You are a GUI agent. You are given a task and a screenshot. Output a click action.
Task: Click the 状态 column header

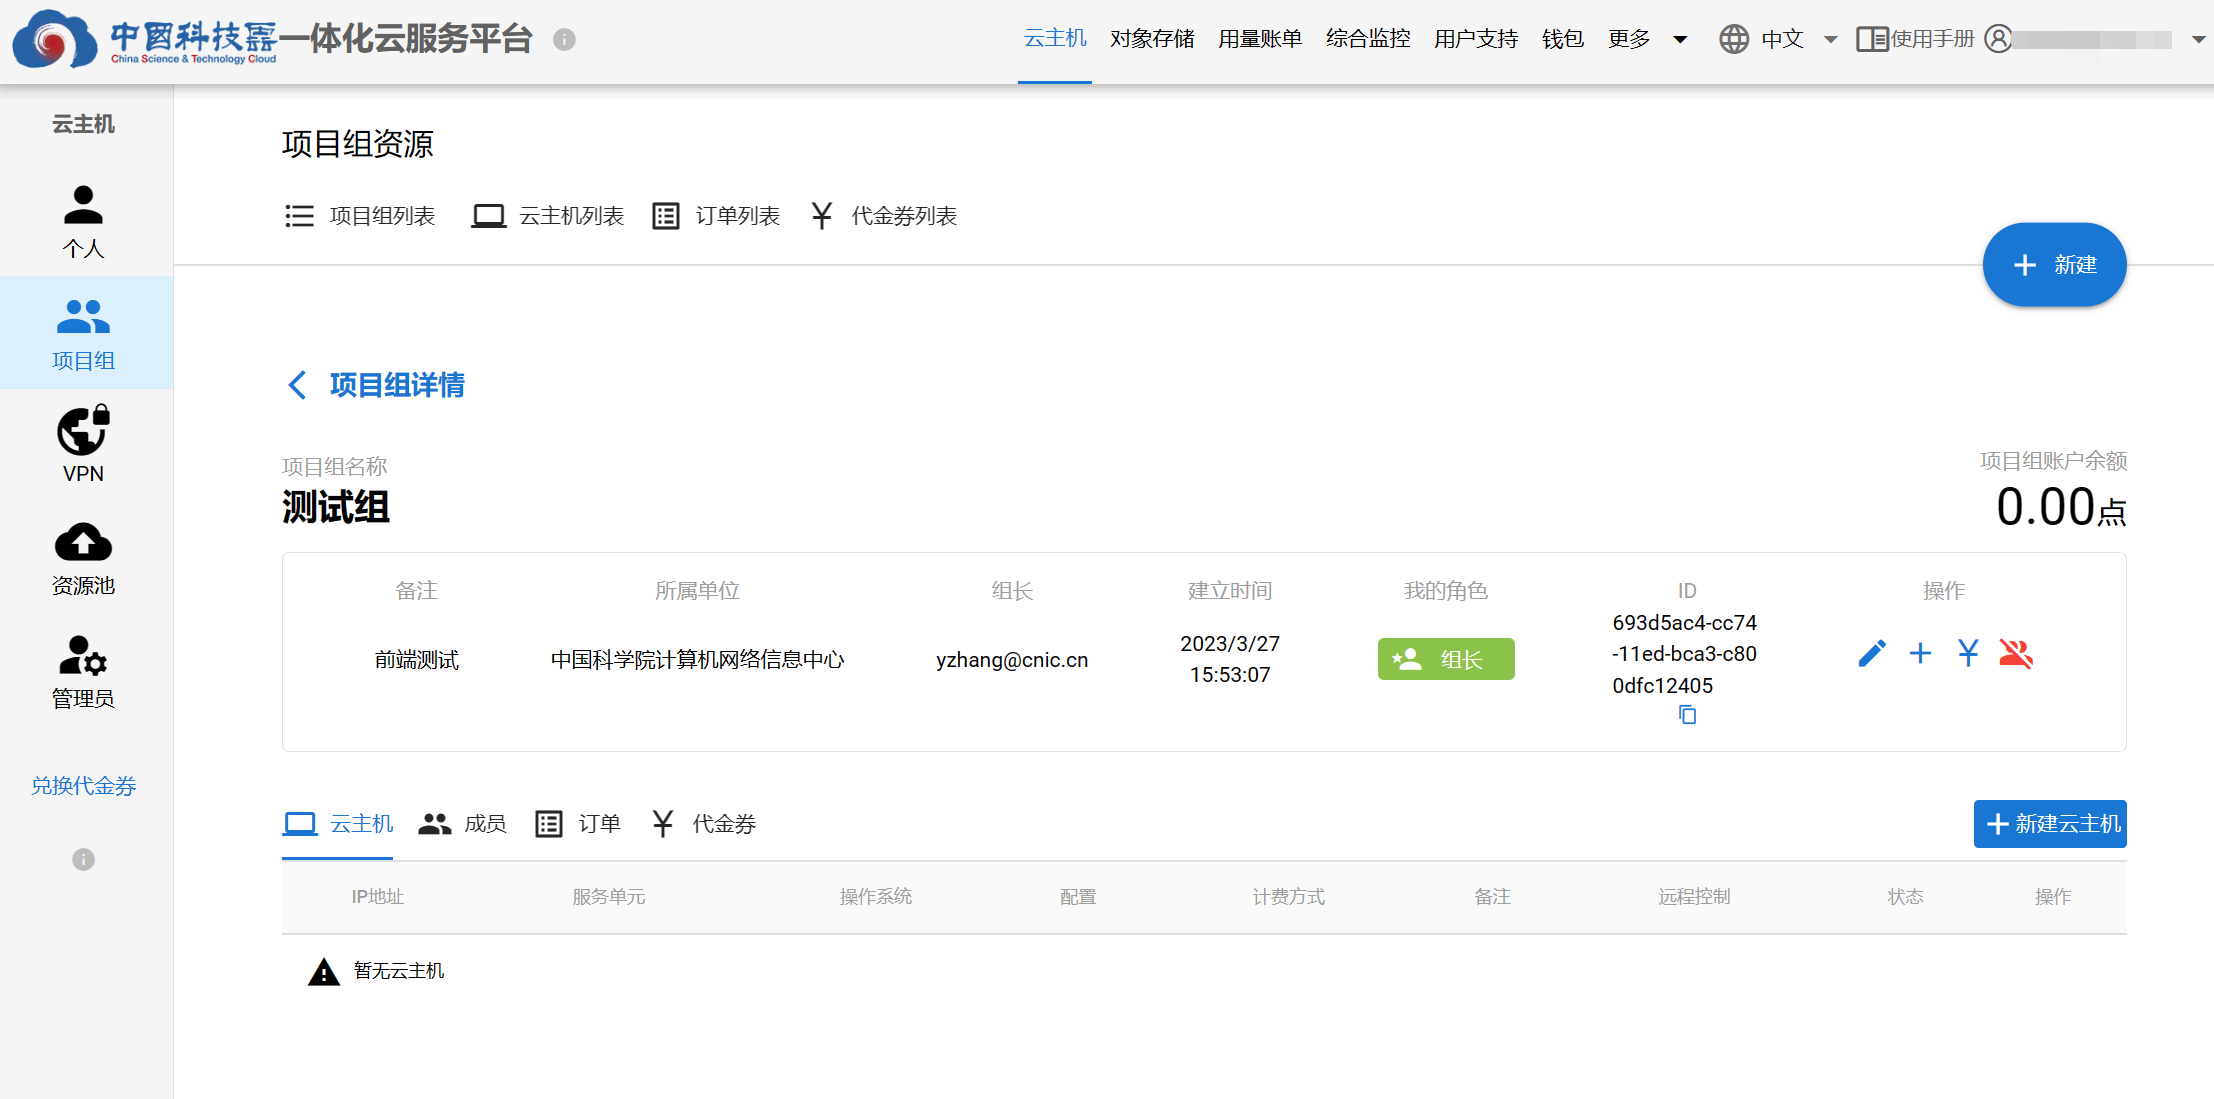point(1906,897)
